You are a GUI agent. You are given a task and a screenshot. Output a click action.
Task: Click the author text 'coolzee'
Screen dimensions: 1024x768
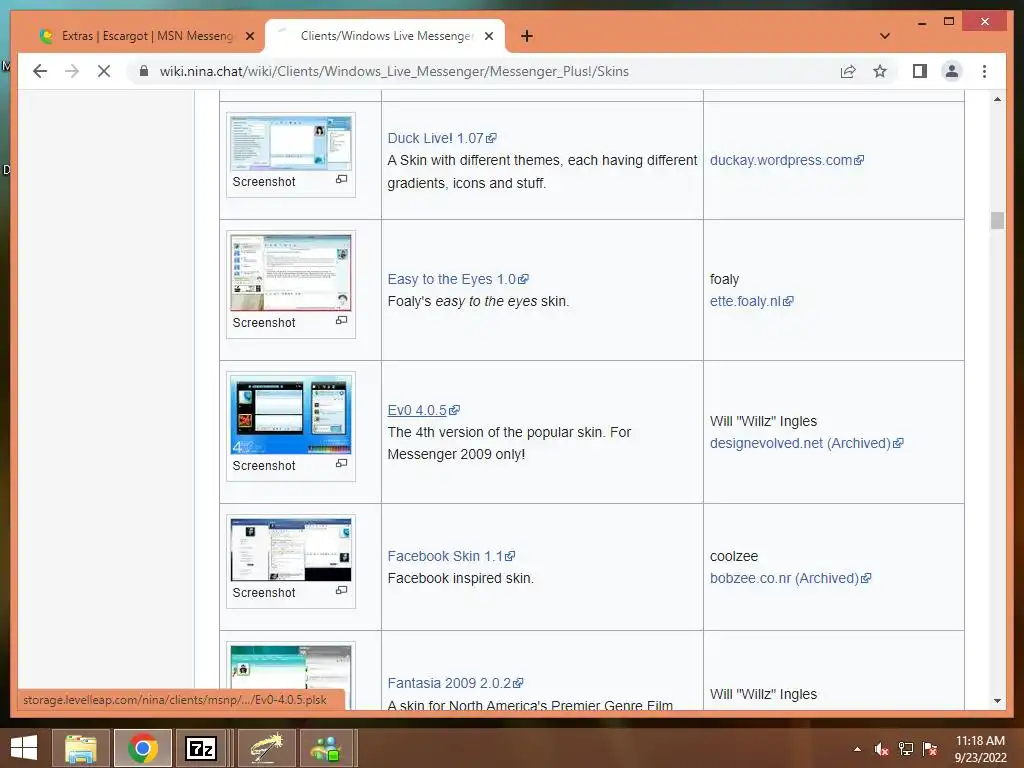pyautogui.click(x=734, y=556)
